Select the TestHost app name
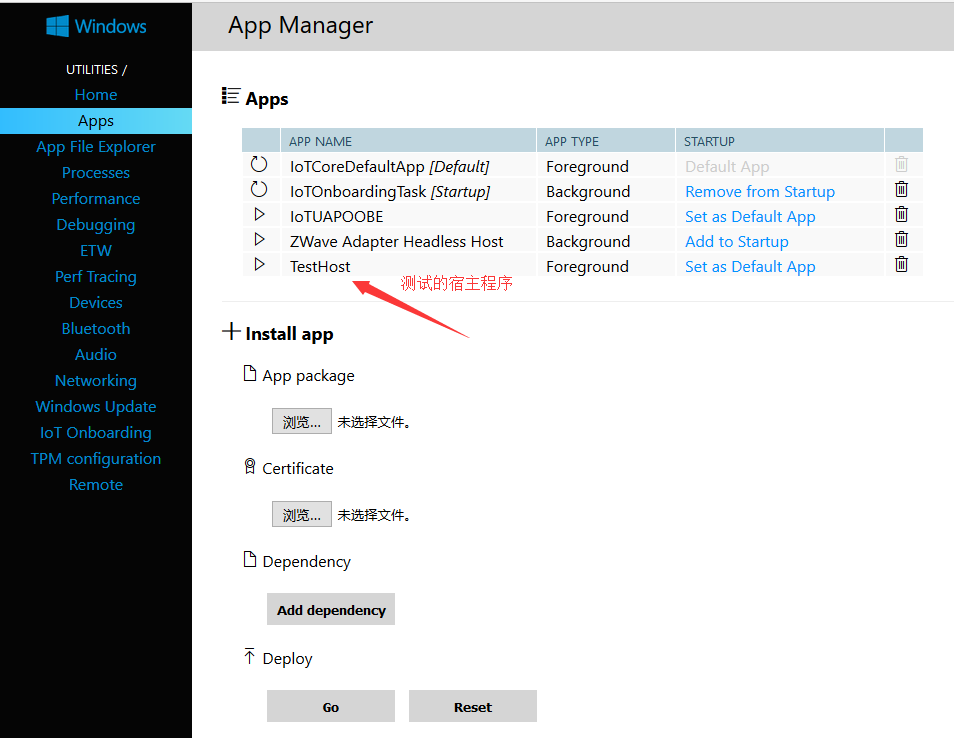Image resolution: width=954 pixels, height=738 pixels. pyautogui.click(x=320, y=266)
